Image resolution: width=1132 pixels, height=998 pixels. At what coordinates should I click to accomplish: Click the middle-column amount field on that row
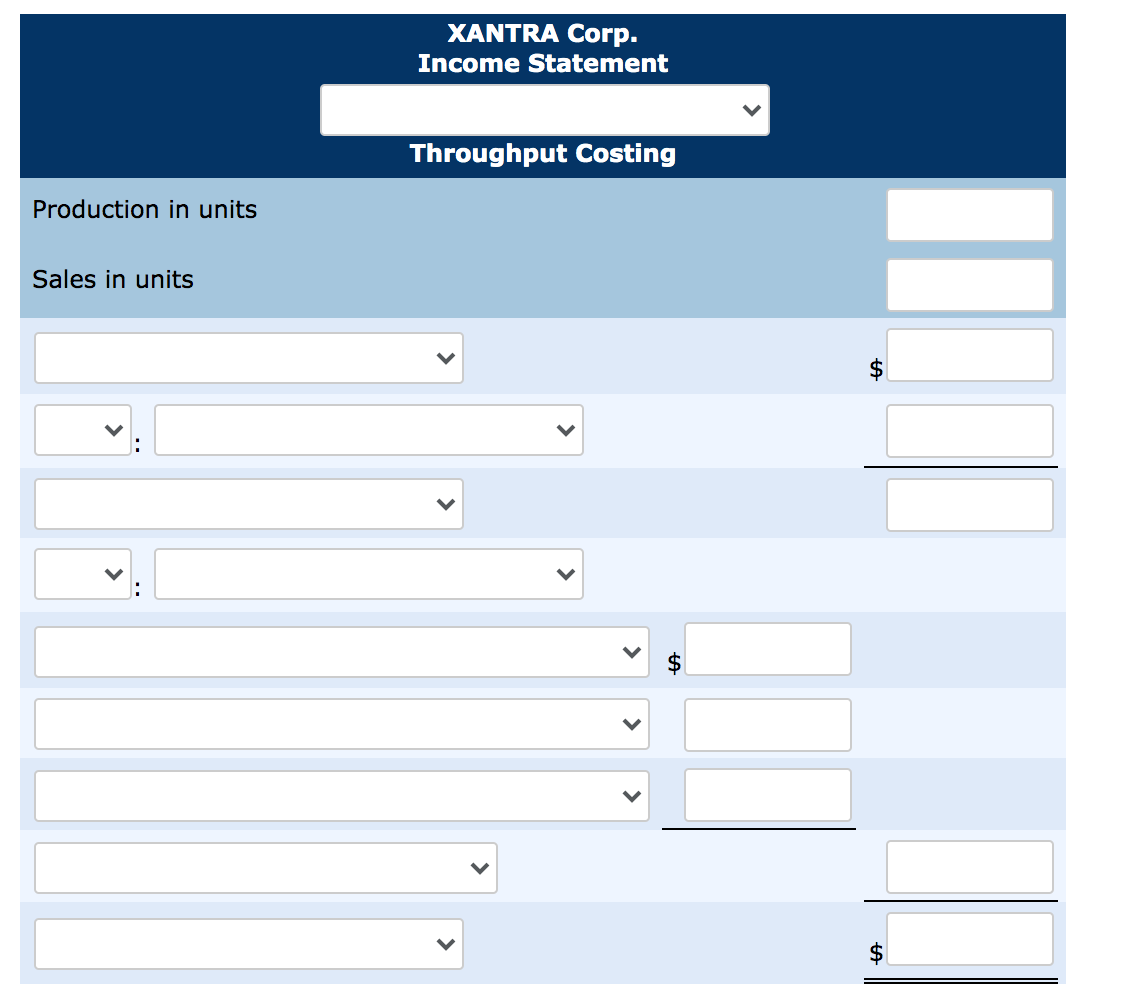(x=767, y=724)
